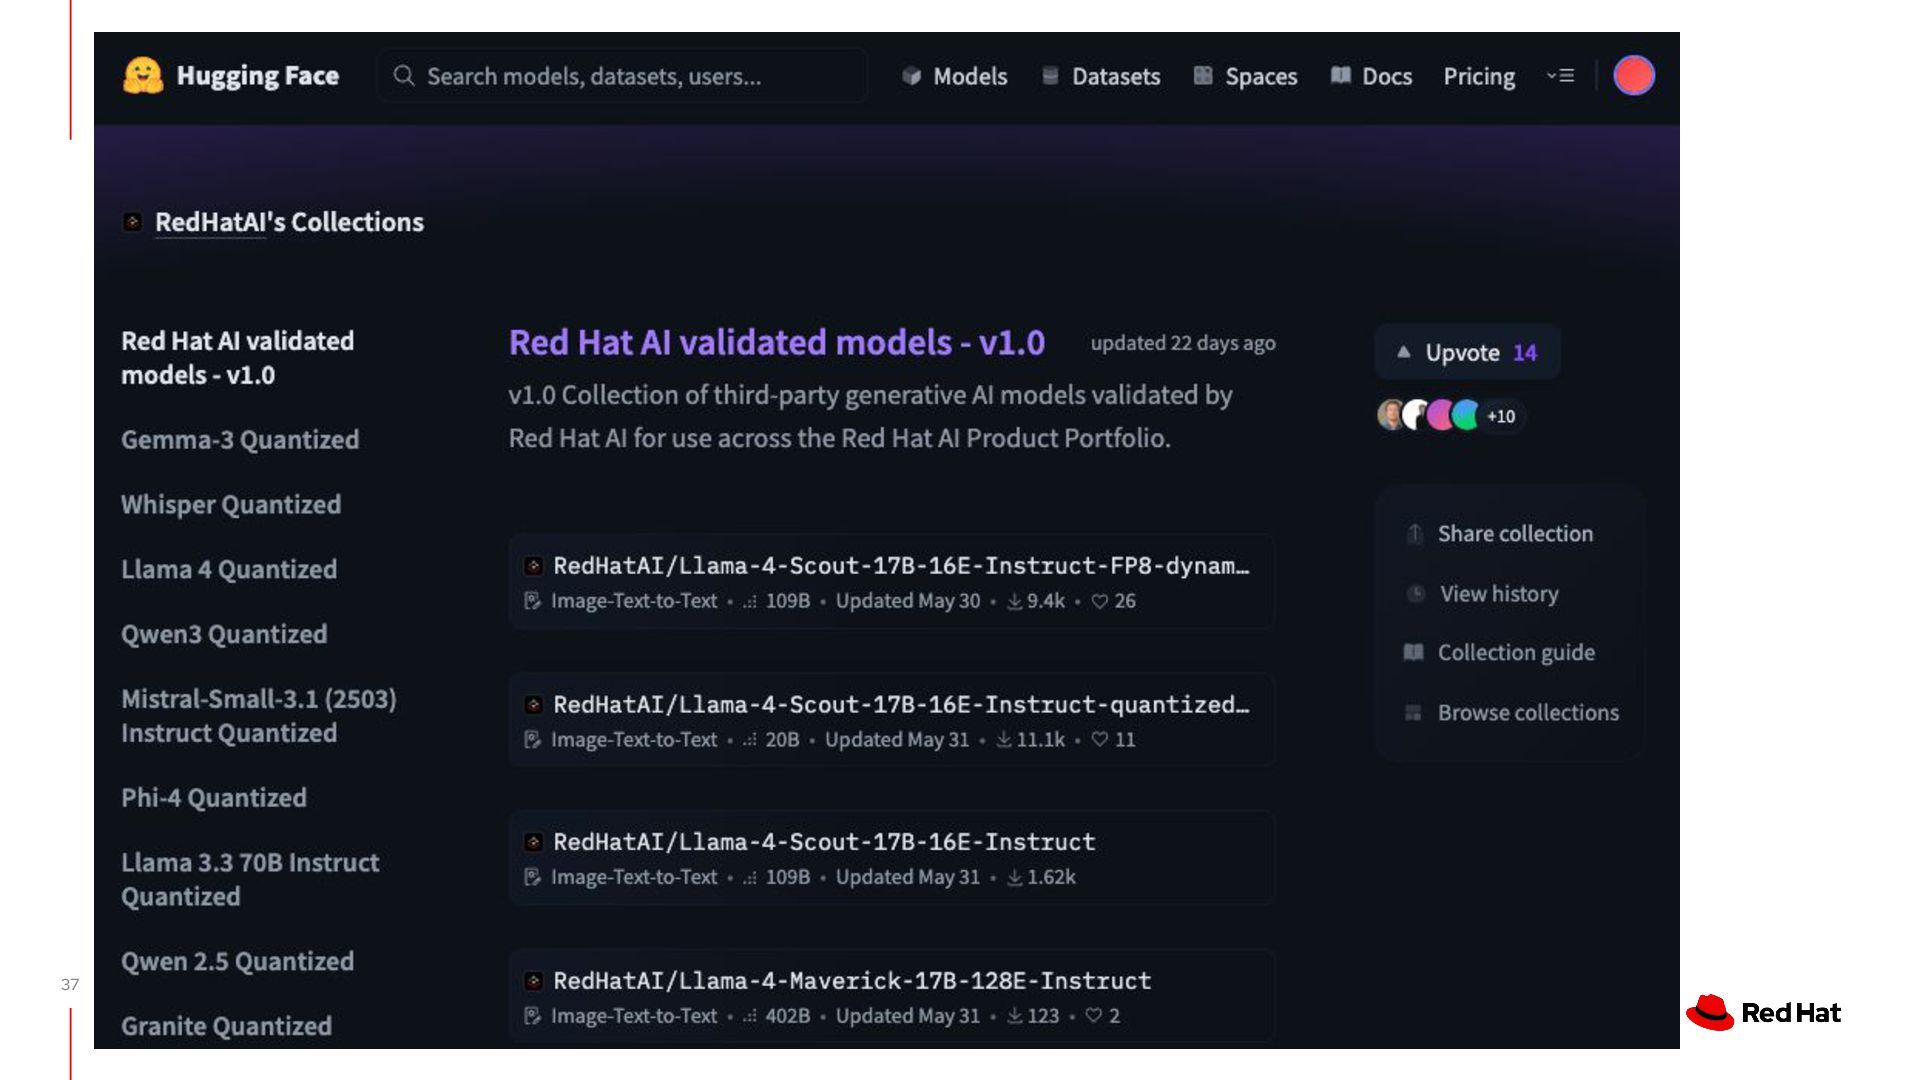Click the Browse collections grid icon
This screenshot has width=1920, height=1080.
1413,713
